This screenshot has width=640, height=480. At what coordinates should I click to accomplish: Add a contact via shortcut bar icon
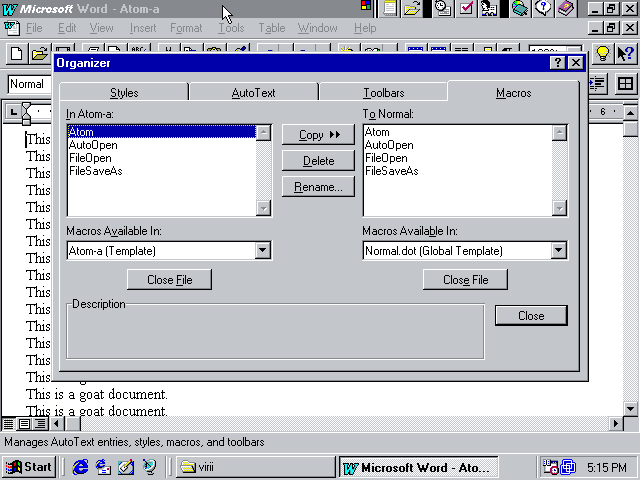coord(489,8)
